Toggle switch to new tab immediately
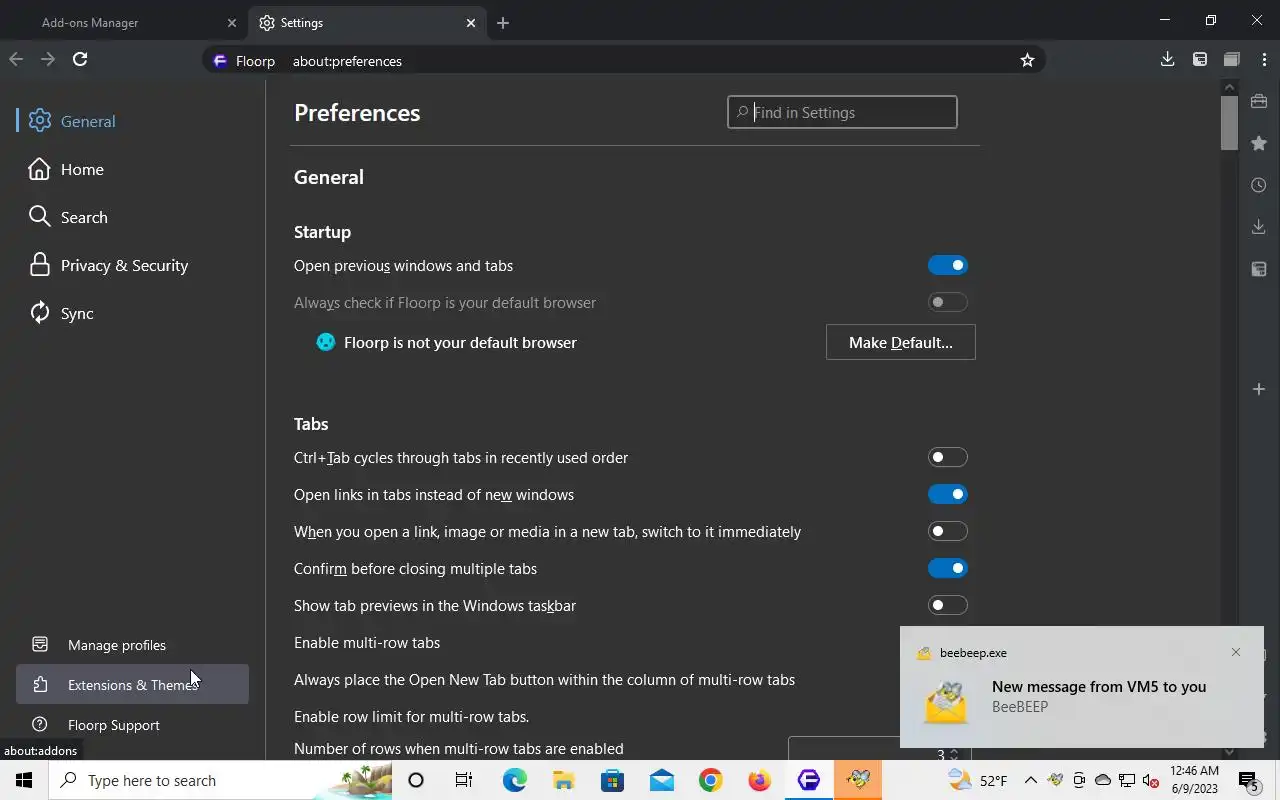The width and height of the screenshot is (1280, 800). pos(948,531)
